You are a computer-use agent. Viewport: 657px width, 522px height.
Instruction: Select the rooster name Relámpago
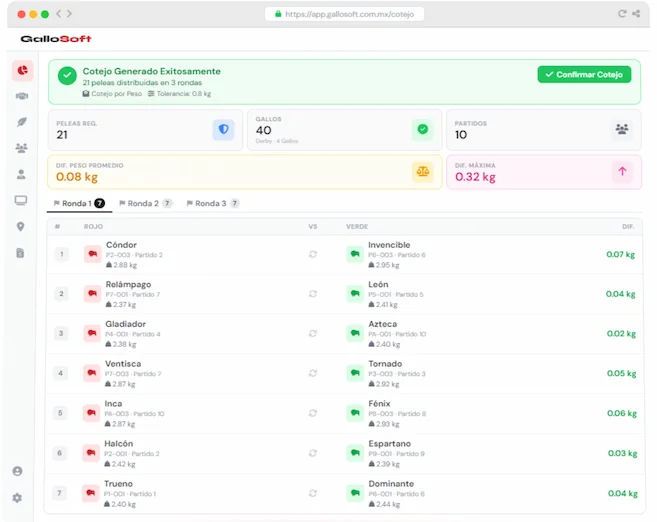(x=128, y=284)
